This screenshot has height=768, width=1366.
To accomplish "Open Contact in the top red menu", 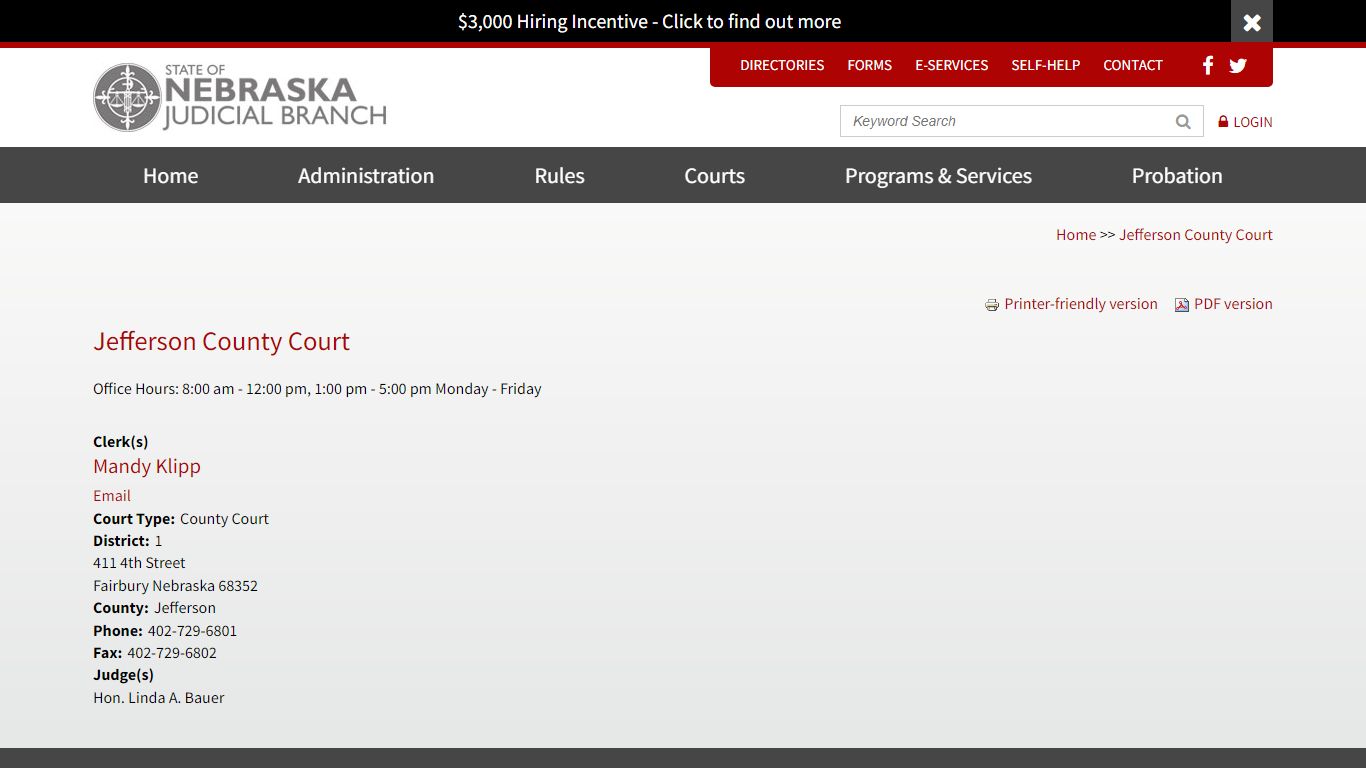I will click(1132, 65).
